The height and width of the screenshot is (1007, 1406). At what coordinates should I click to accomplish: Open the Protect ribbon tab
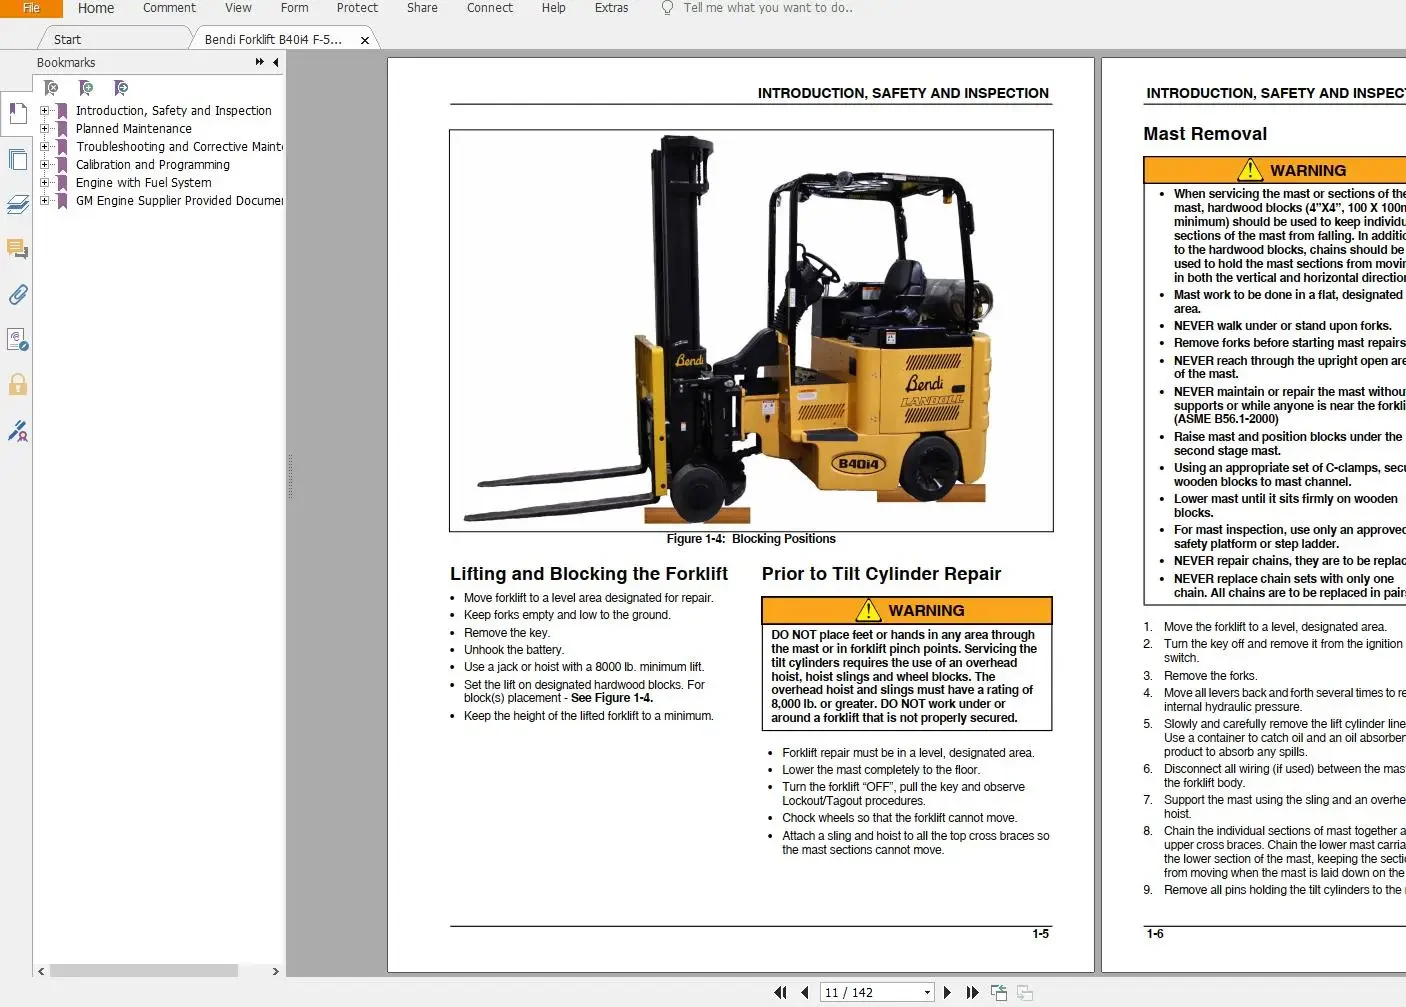click(357, 8)
